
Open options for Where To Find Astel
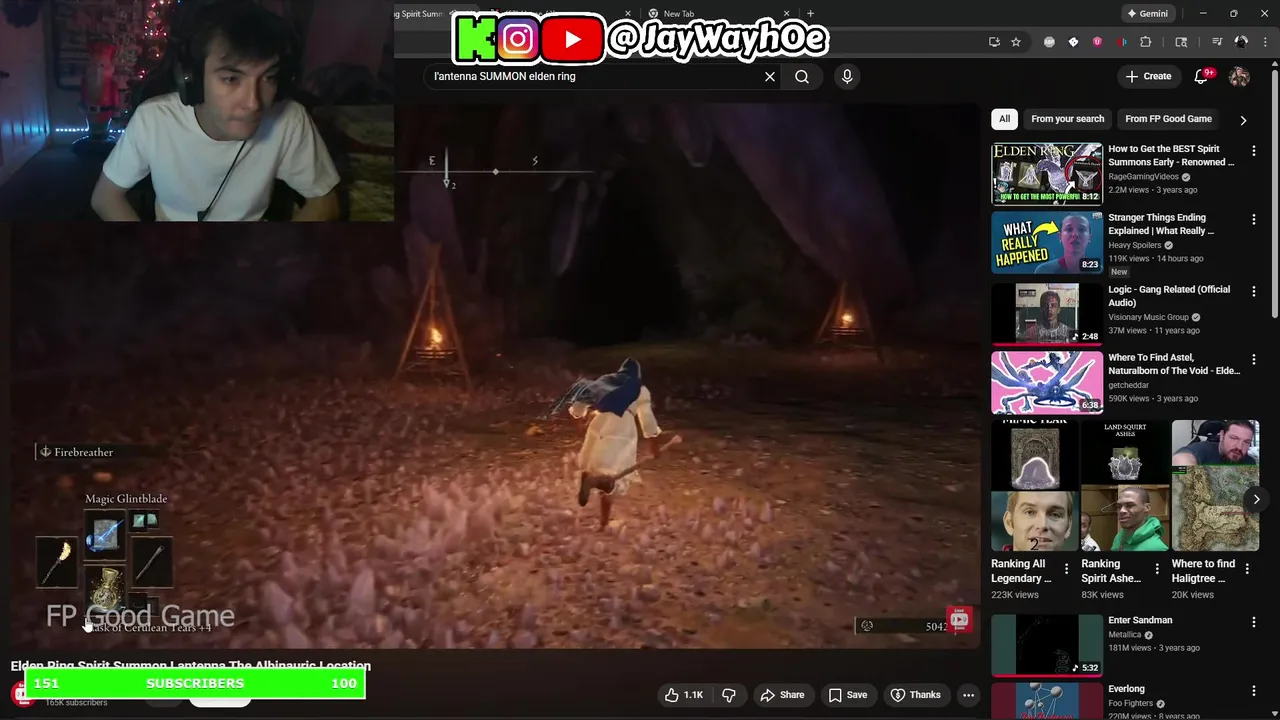(x=1254, y=360)
